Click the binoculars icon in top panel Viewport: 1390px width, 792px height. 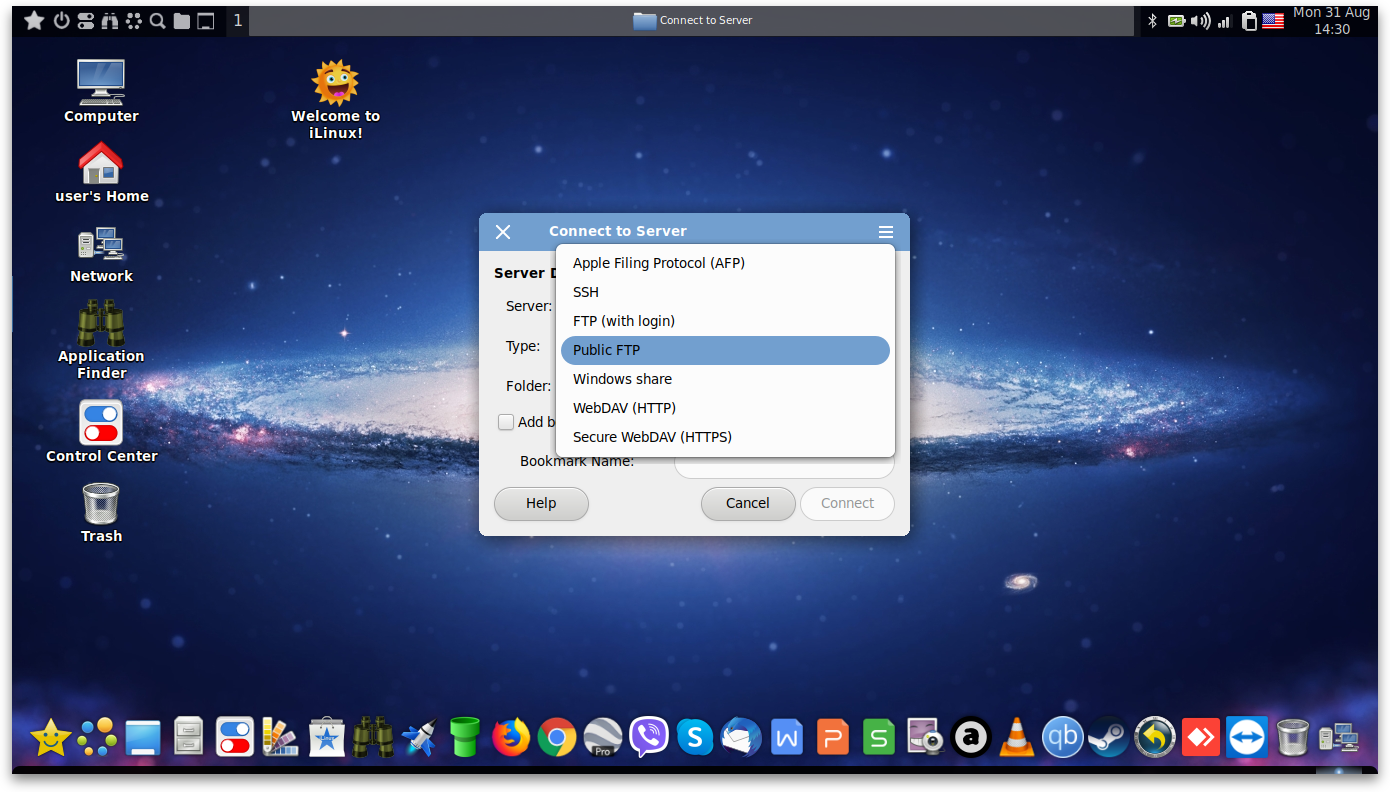[110, 20]
